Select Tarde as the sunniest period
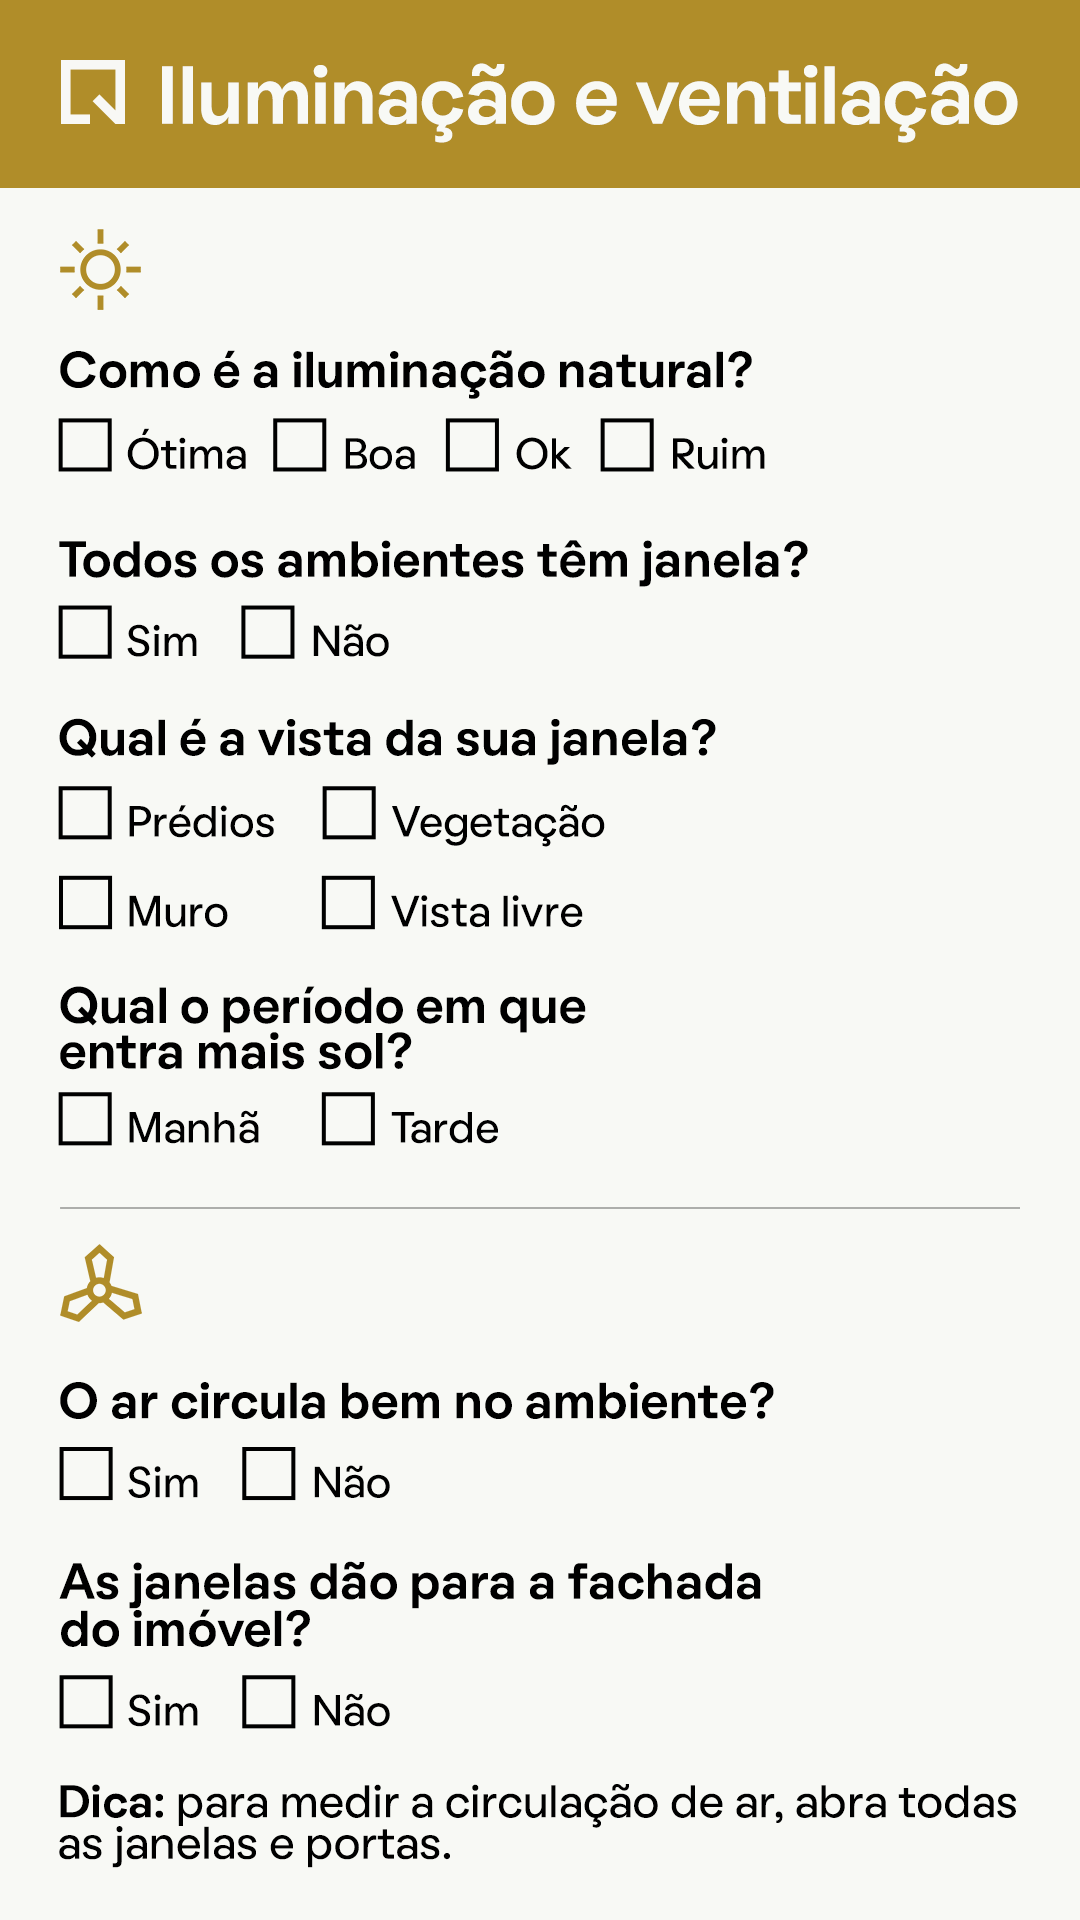Image resolution: width=1080 pixels, height=1920 pixels. [x=348, y=1118]
